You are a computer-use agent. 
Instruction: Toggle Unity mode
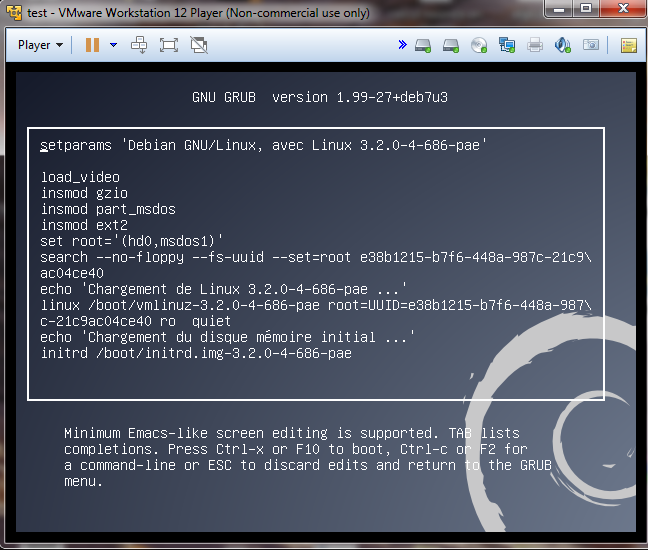point(199,45)
